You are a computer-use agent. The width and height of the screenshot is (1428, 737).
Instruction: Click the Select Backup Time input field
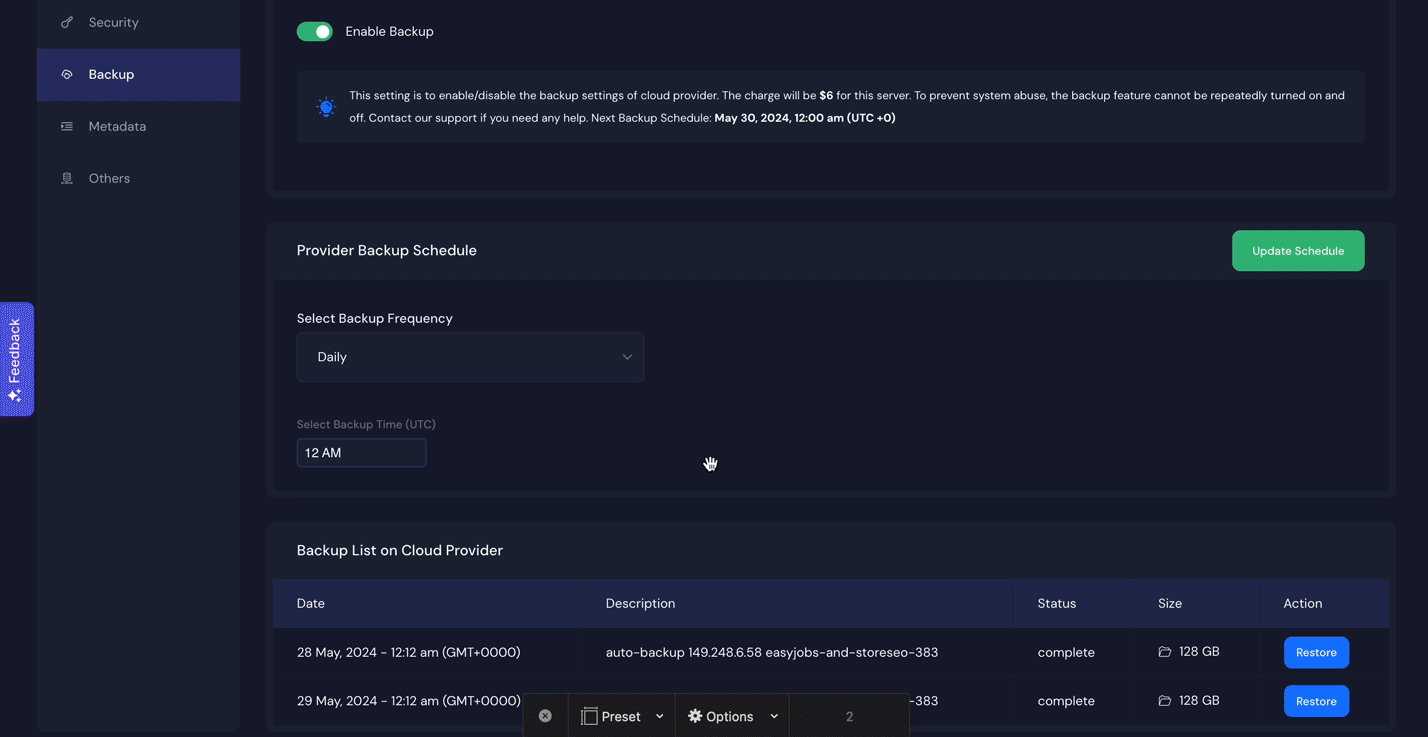click(x=361, y=453)
